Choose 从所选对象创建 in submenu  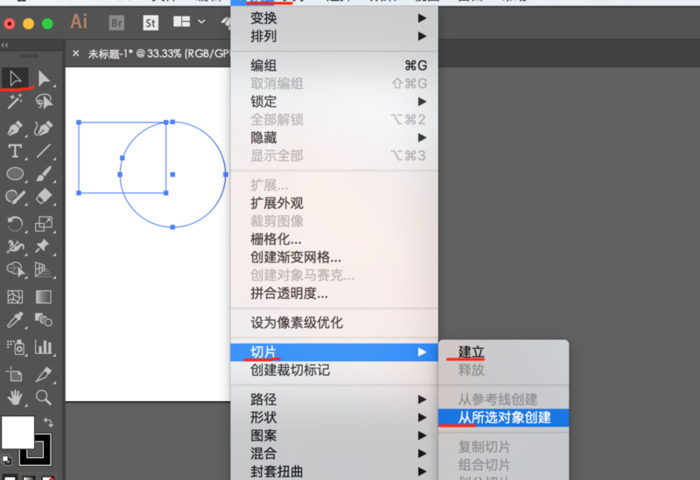504,417
